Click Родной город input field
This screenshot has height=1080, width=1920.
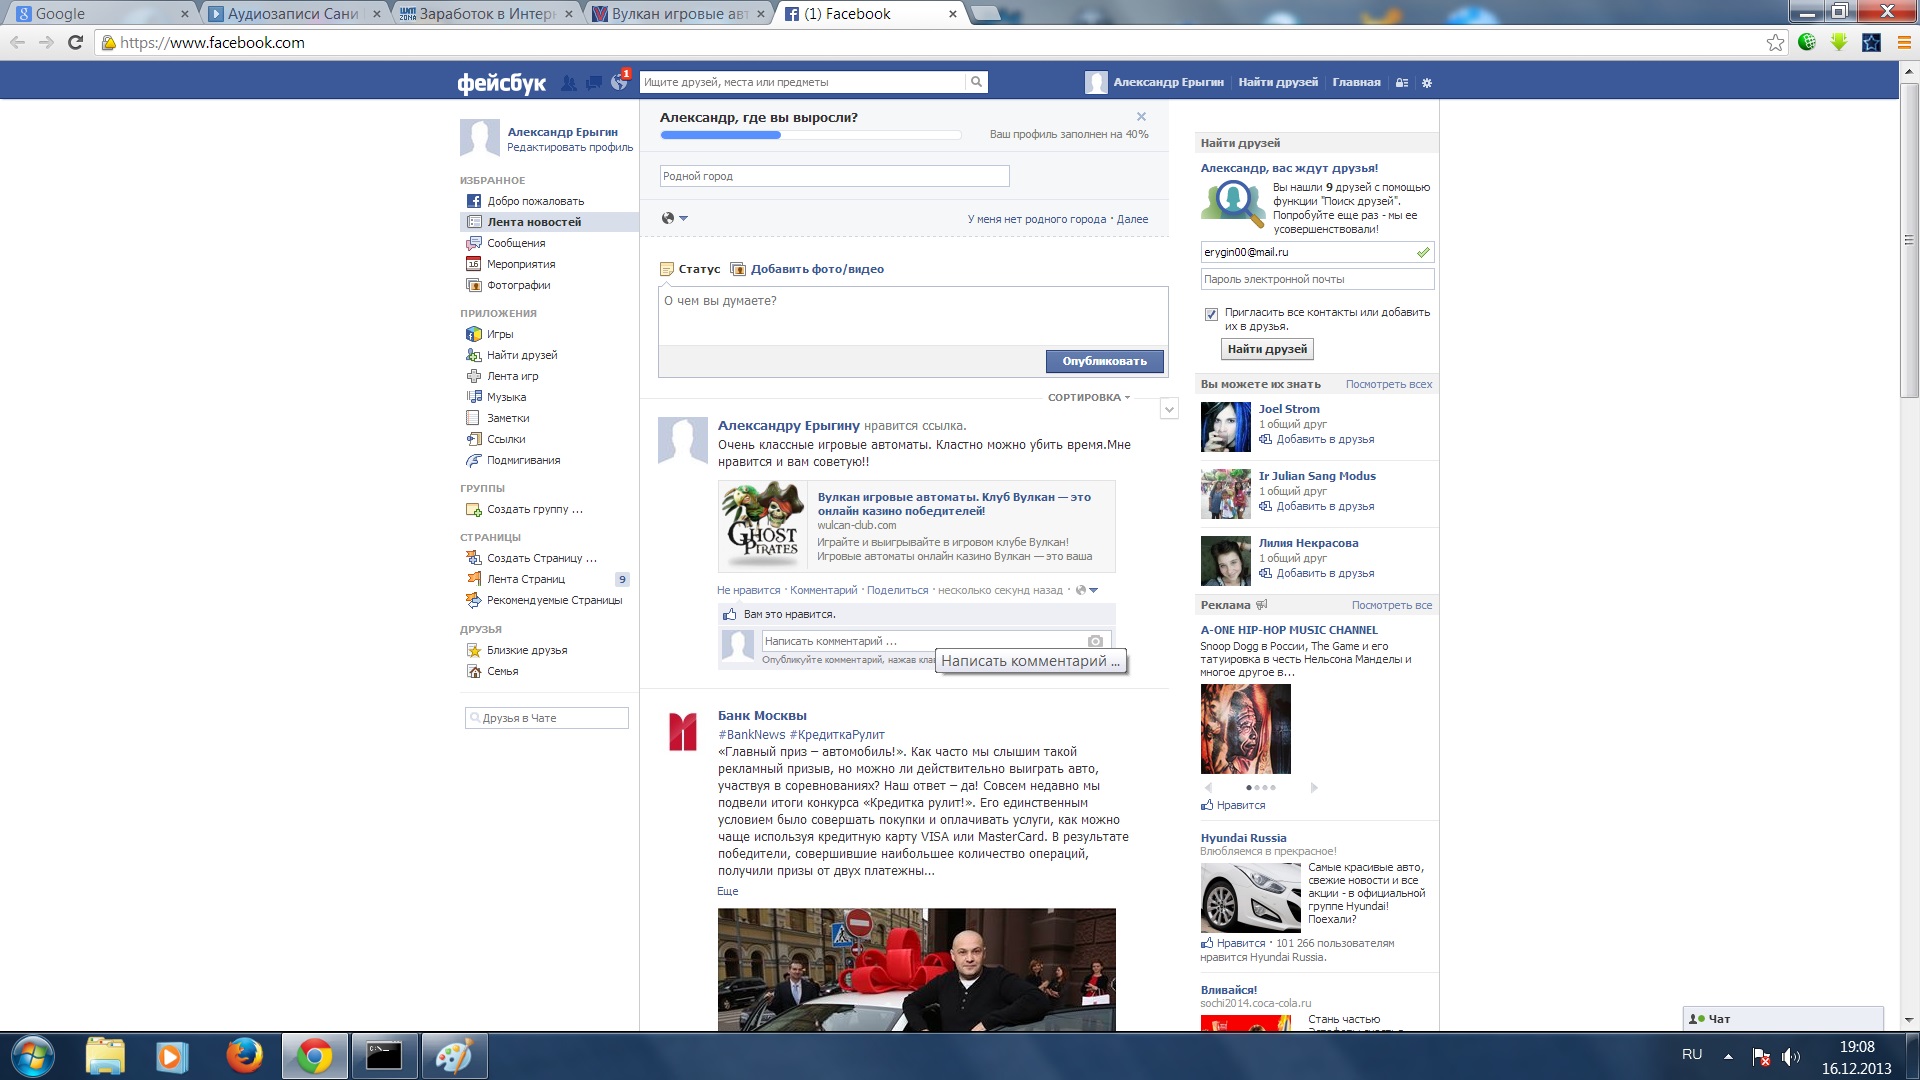(x=834, y=176)
